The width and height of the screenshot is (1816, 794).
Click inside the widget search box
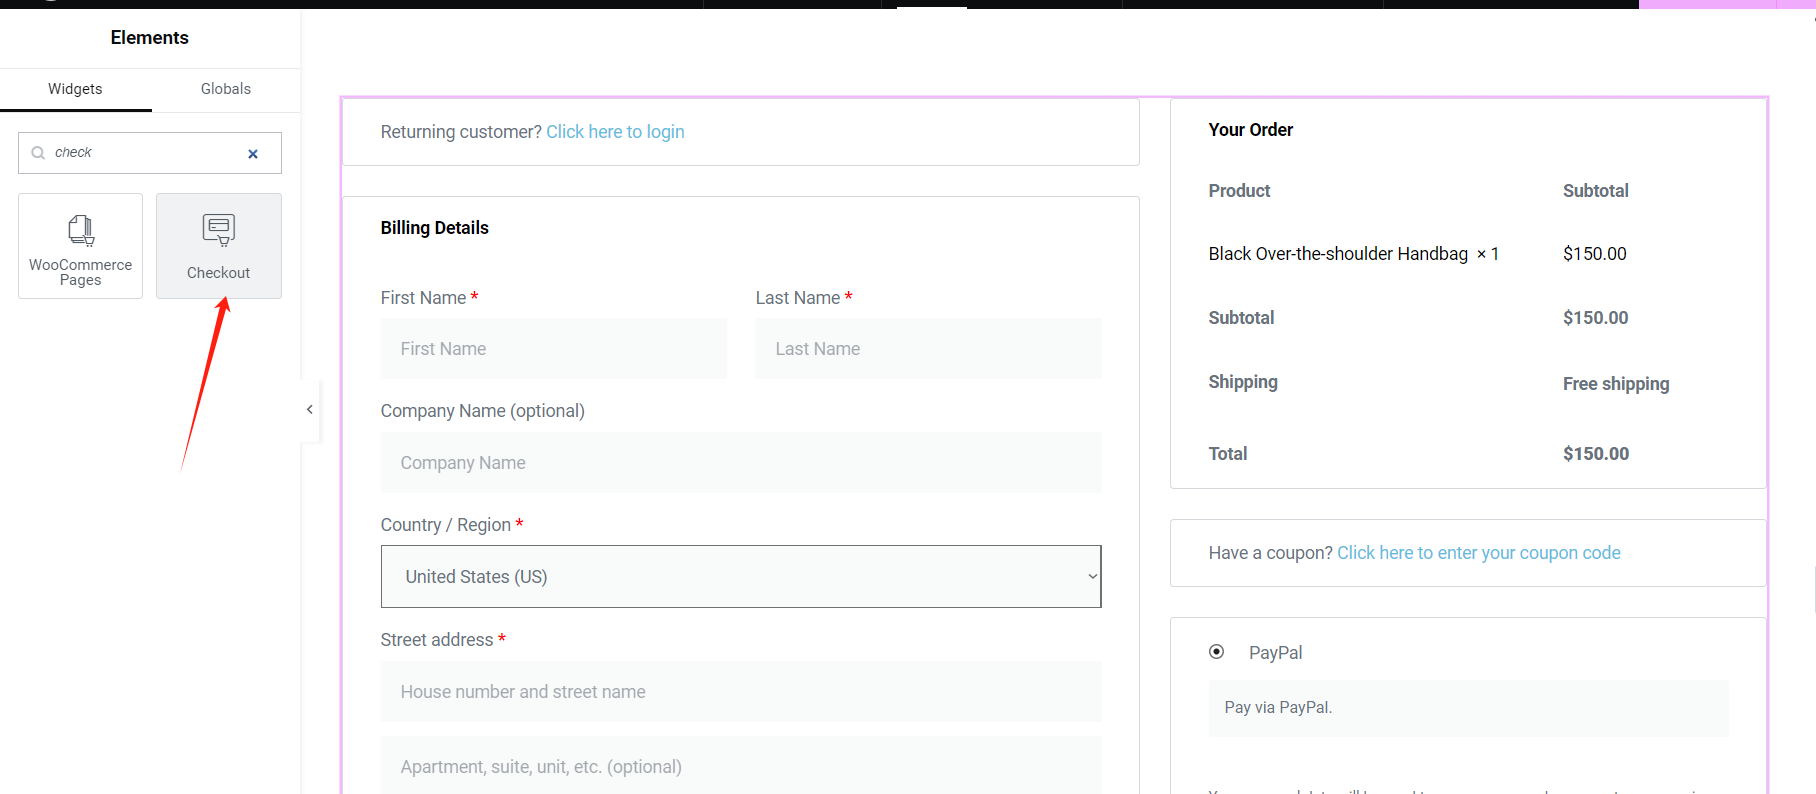(x=140, y=152)
